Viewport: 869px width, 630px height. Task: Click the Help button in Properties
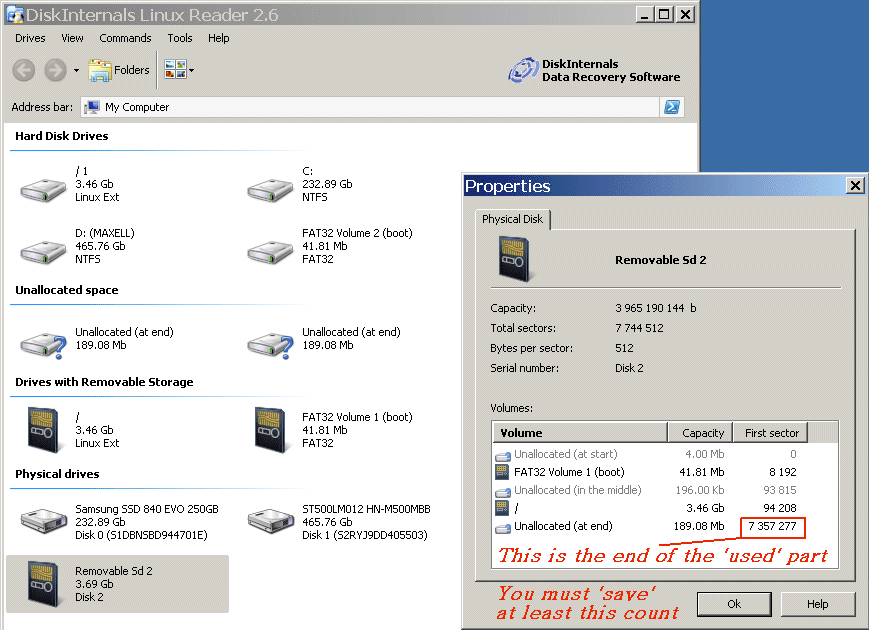click(x=817, y=604)
